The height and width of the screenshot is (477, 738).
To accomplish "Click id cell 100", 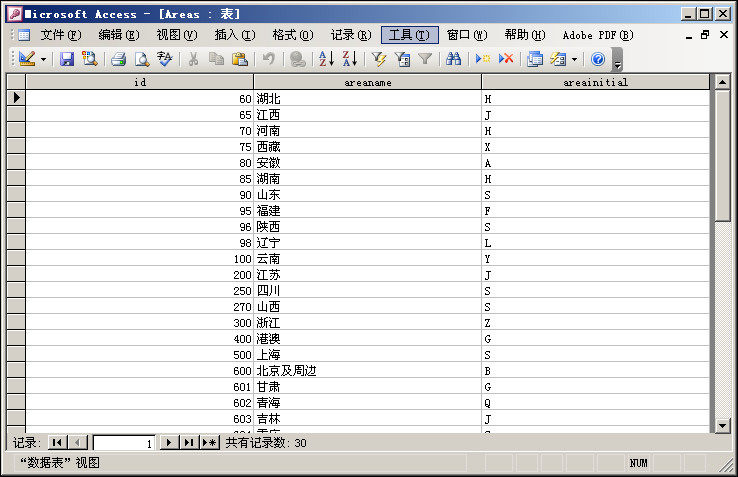I will click(140, 259).
